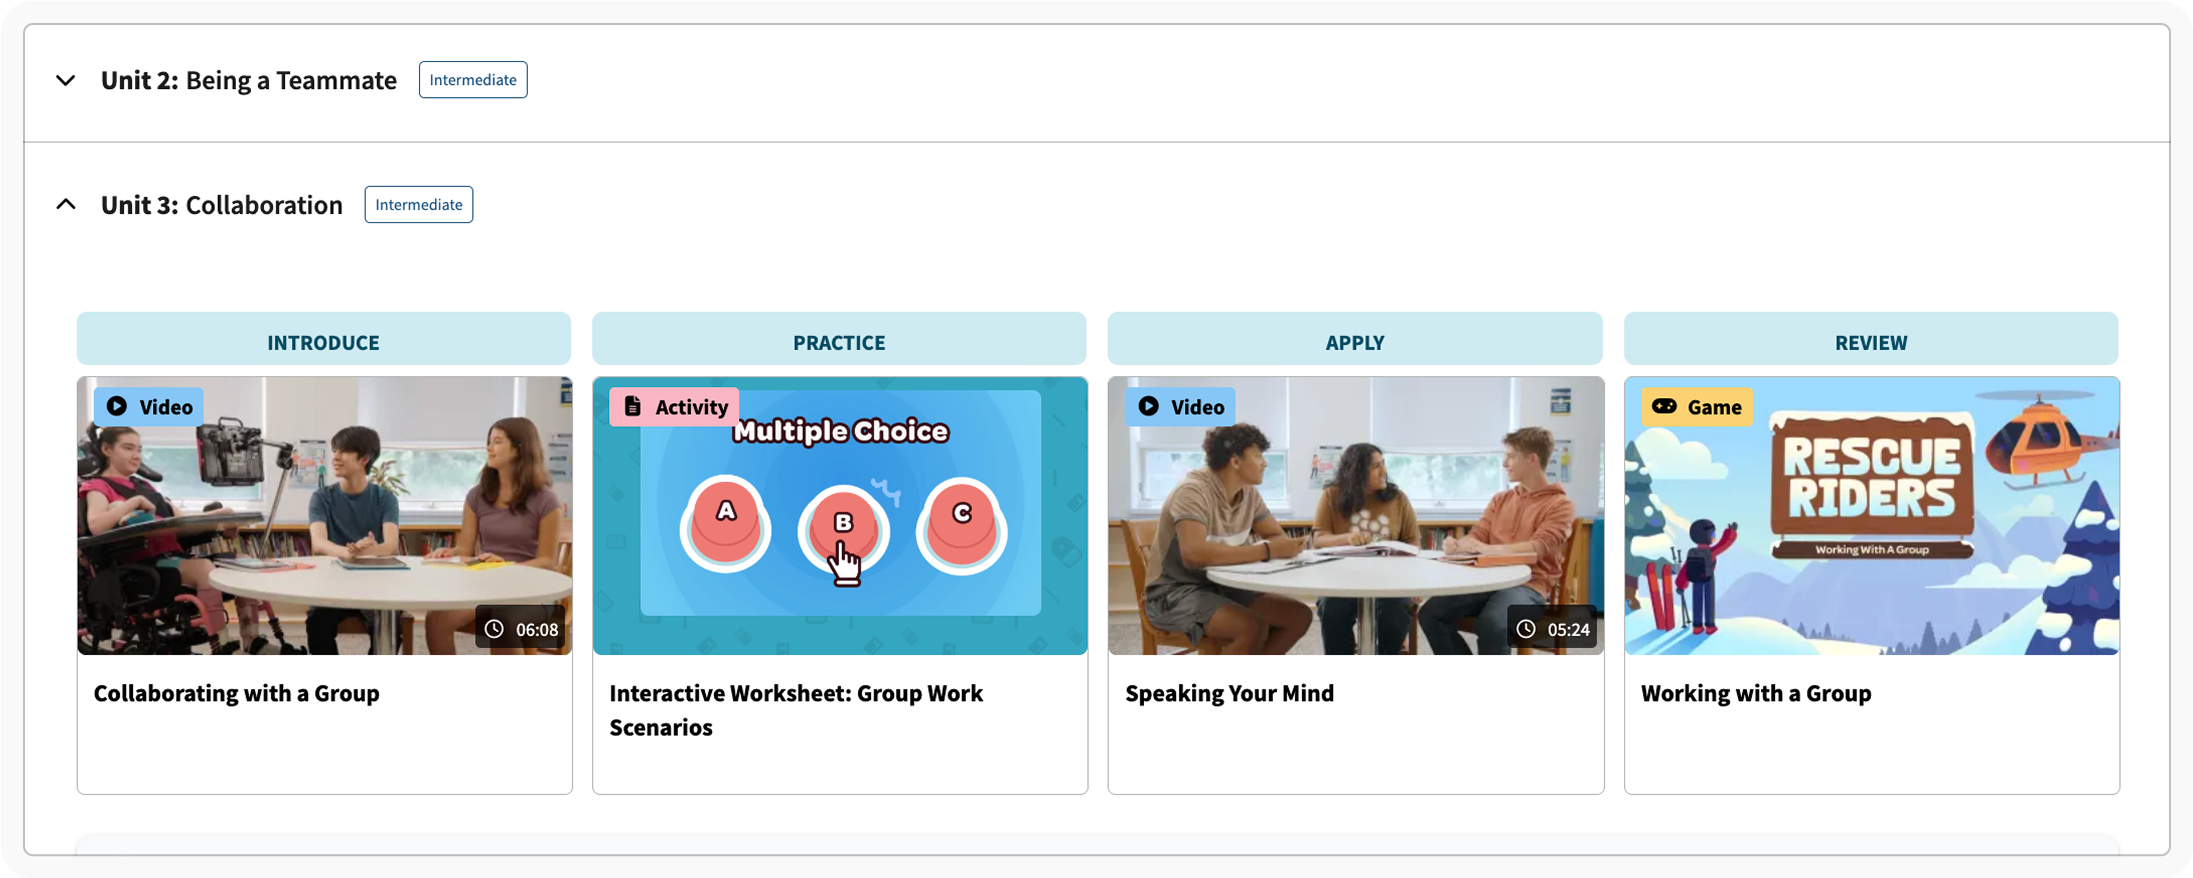Select the APPLY column header
2193x878 pixels.
(x=1354, y=342)
